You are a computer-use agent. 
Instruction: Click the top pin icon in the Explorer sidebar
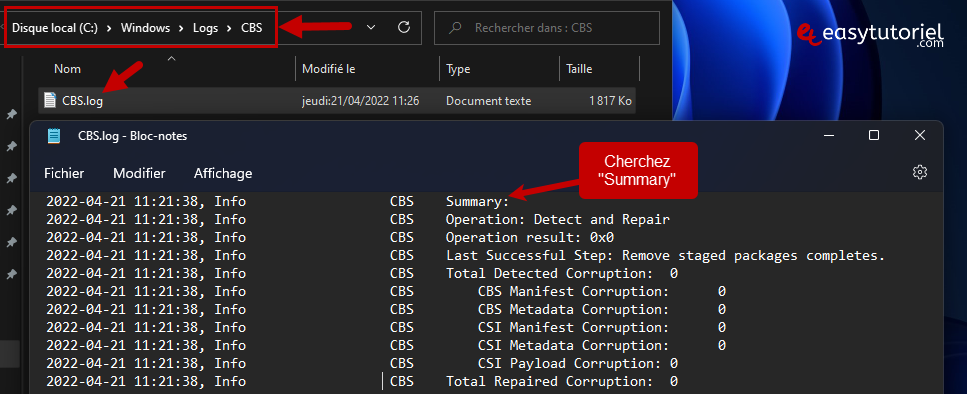tap(11, 115)
